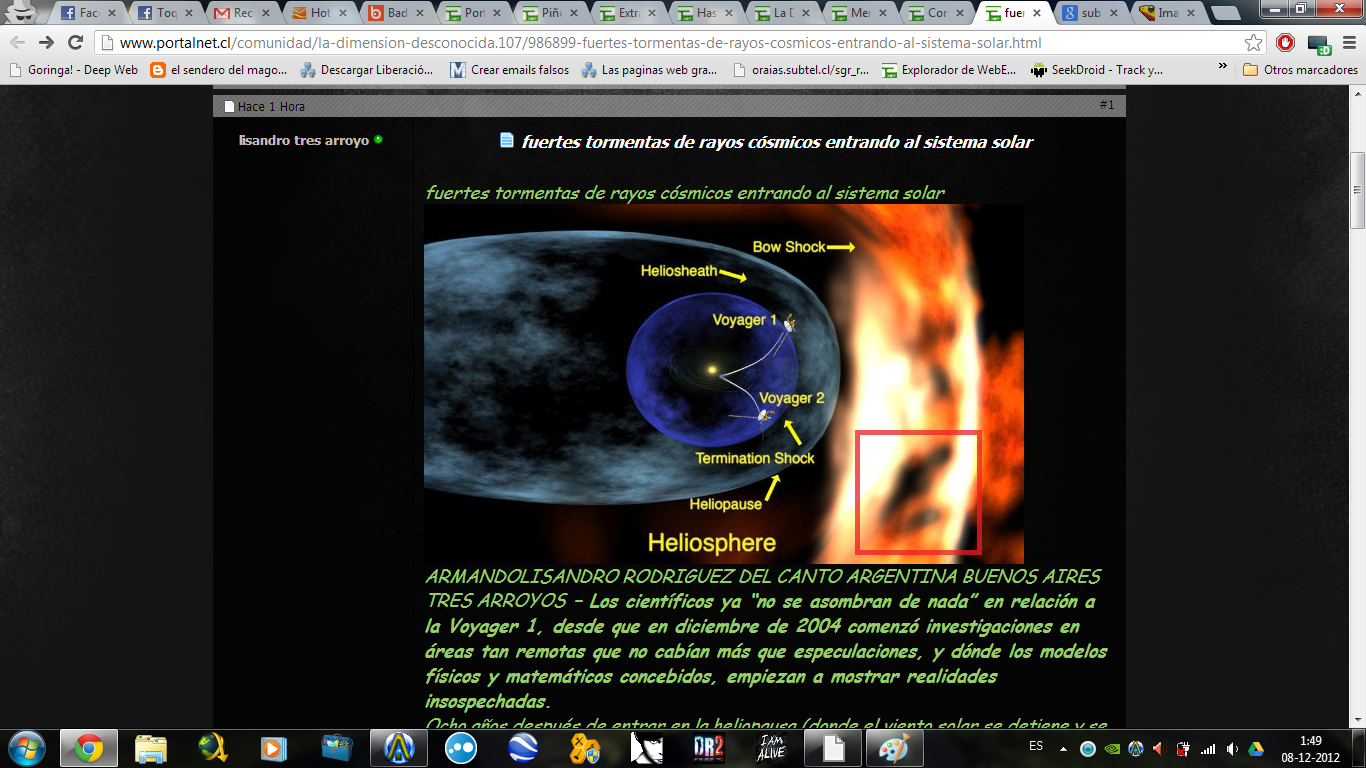1366x768 pixels.
Task: Click the red Adblock extension icon
Action: point(1286,43)
